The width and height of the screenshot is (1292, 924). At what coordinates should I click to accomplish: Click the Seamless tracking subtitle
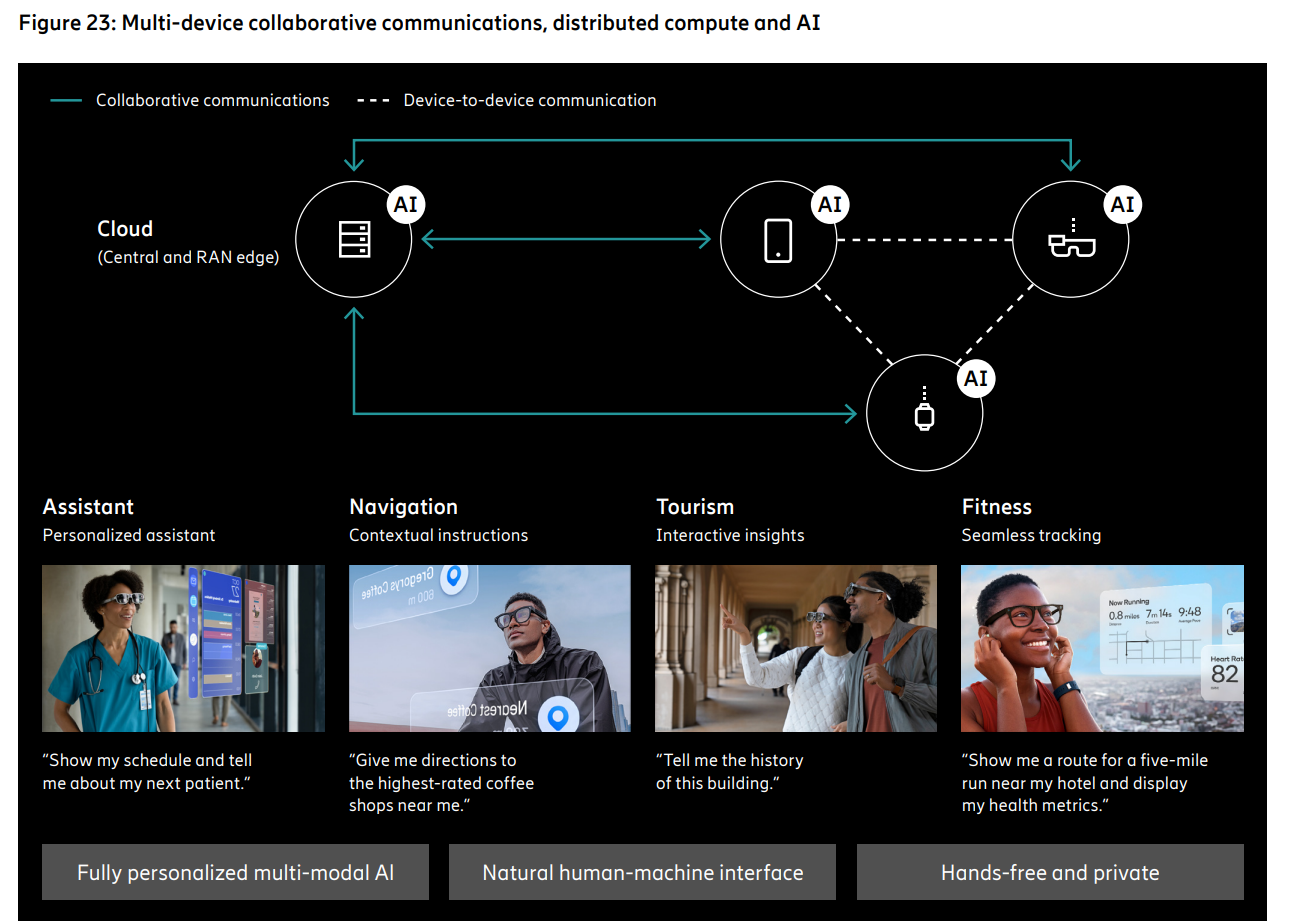coord(1031,535)
